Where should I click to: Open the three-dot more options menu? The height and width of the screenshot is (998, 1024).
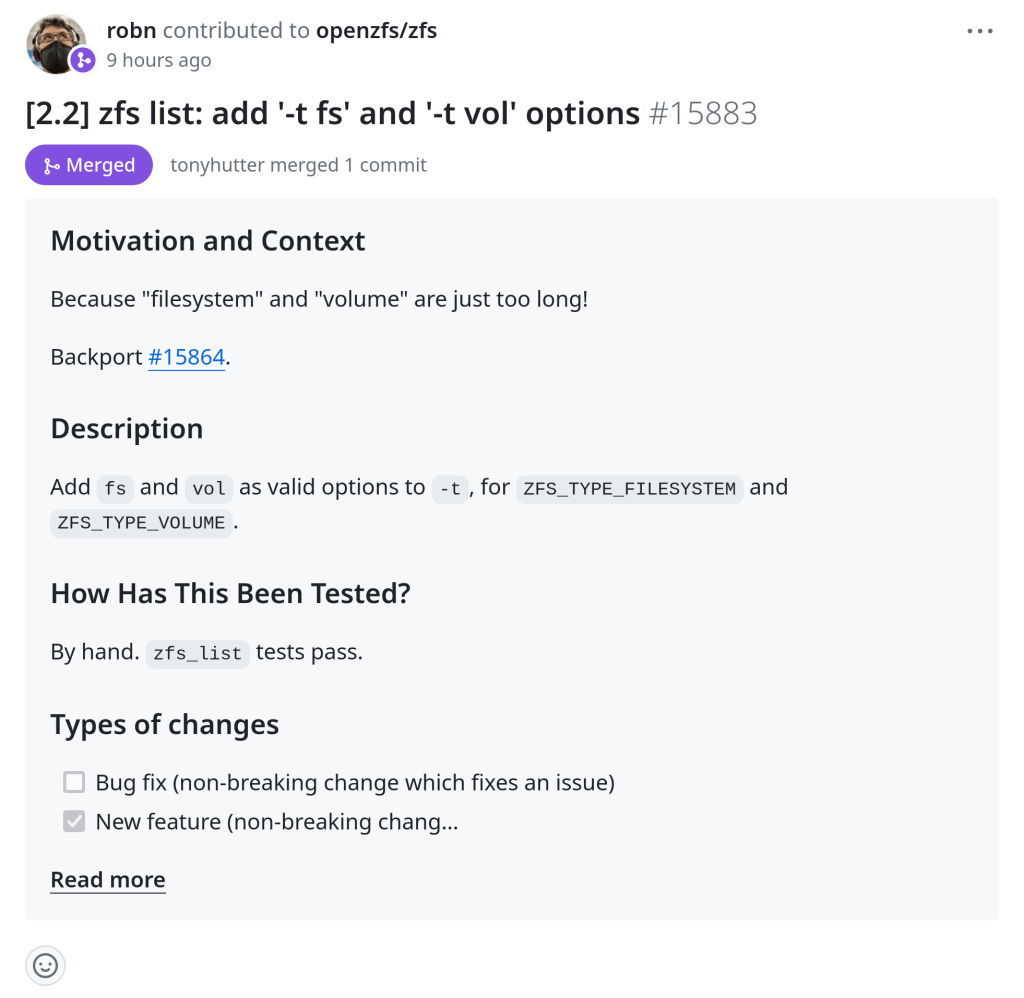point(980,32)
